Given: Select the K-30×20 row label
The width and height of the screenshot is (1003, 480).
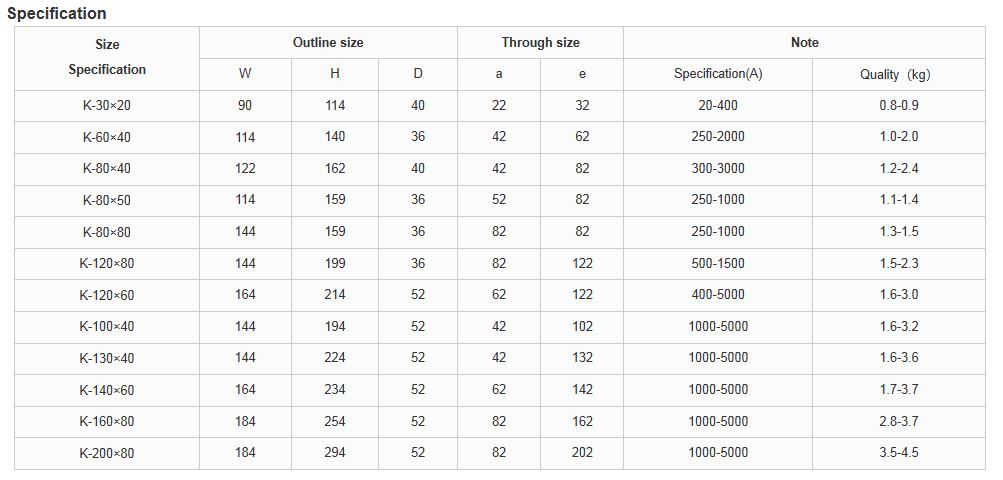Looking at the screenshot, I should pyautogui.click(x=107, y=106).
